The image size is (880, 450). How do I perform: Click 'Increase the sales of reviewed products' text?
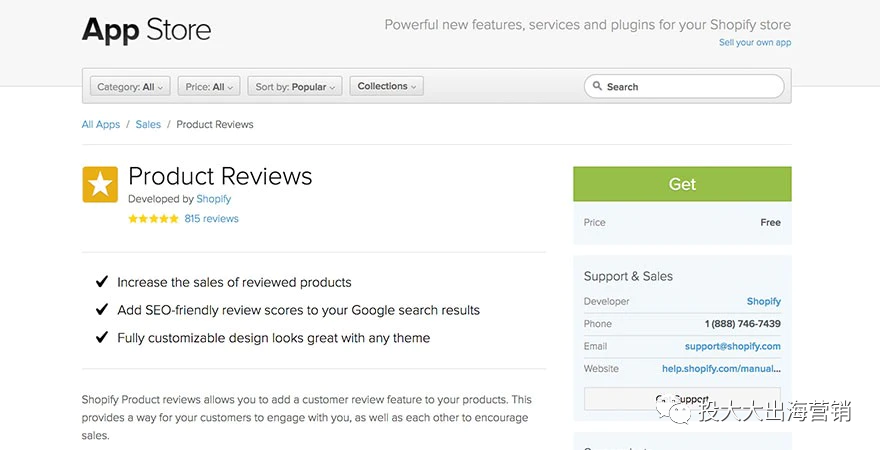pyautogui.click(x=234, y=282)
